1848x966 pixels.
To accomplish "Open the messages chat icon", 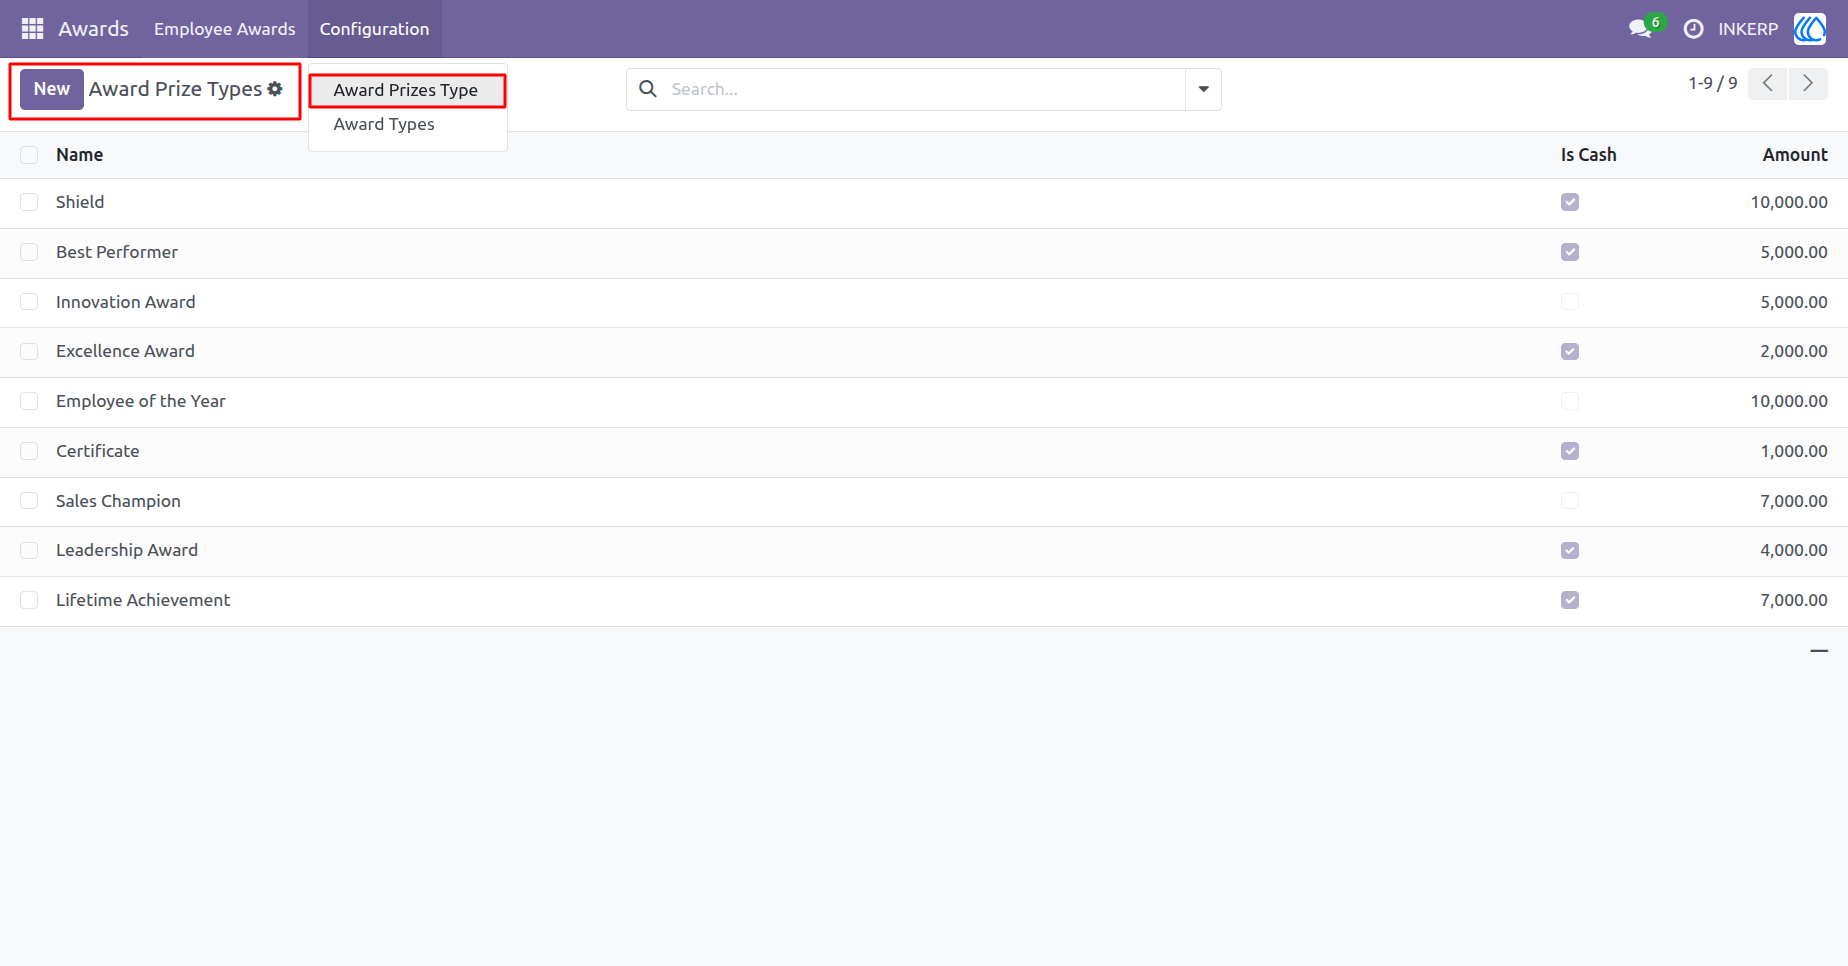I will [1640, 29].
